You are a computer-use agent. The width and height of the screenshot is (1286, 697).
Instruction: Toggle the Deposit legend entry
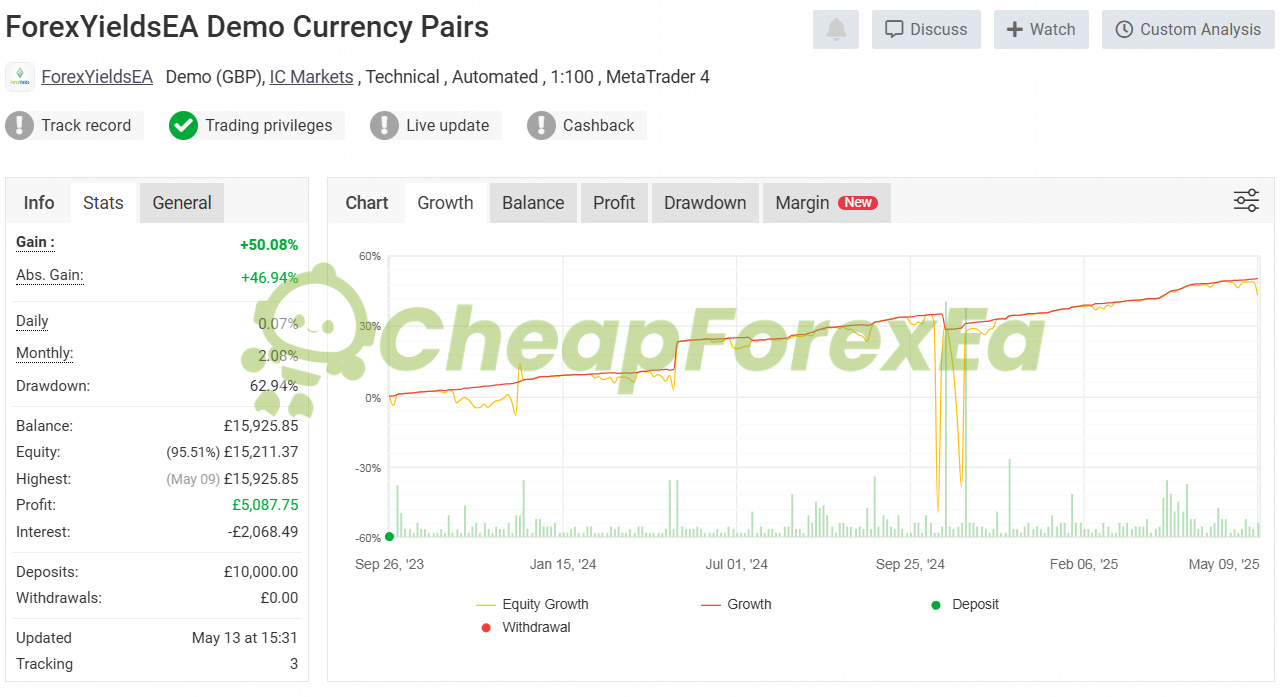[x=964, y=604]
